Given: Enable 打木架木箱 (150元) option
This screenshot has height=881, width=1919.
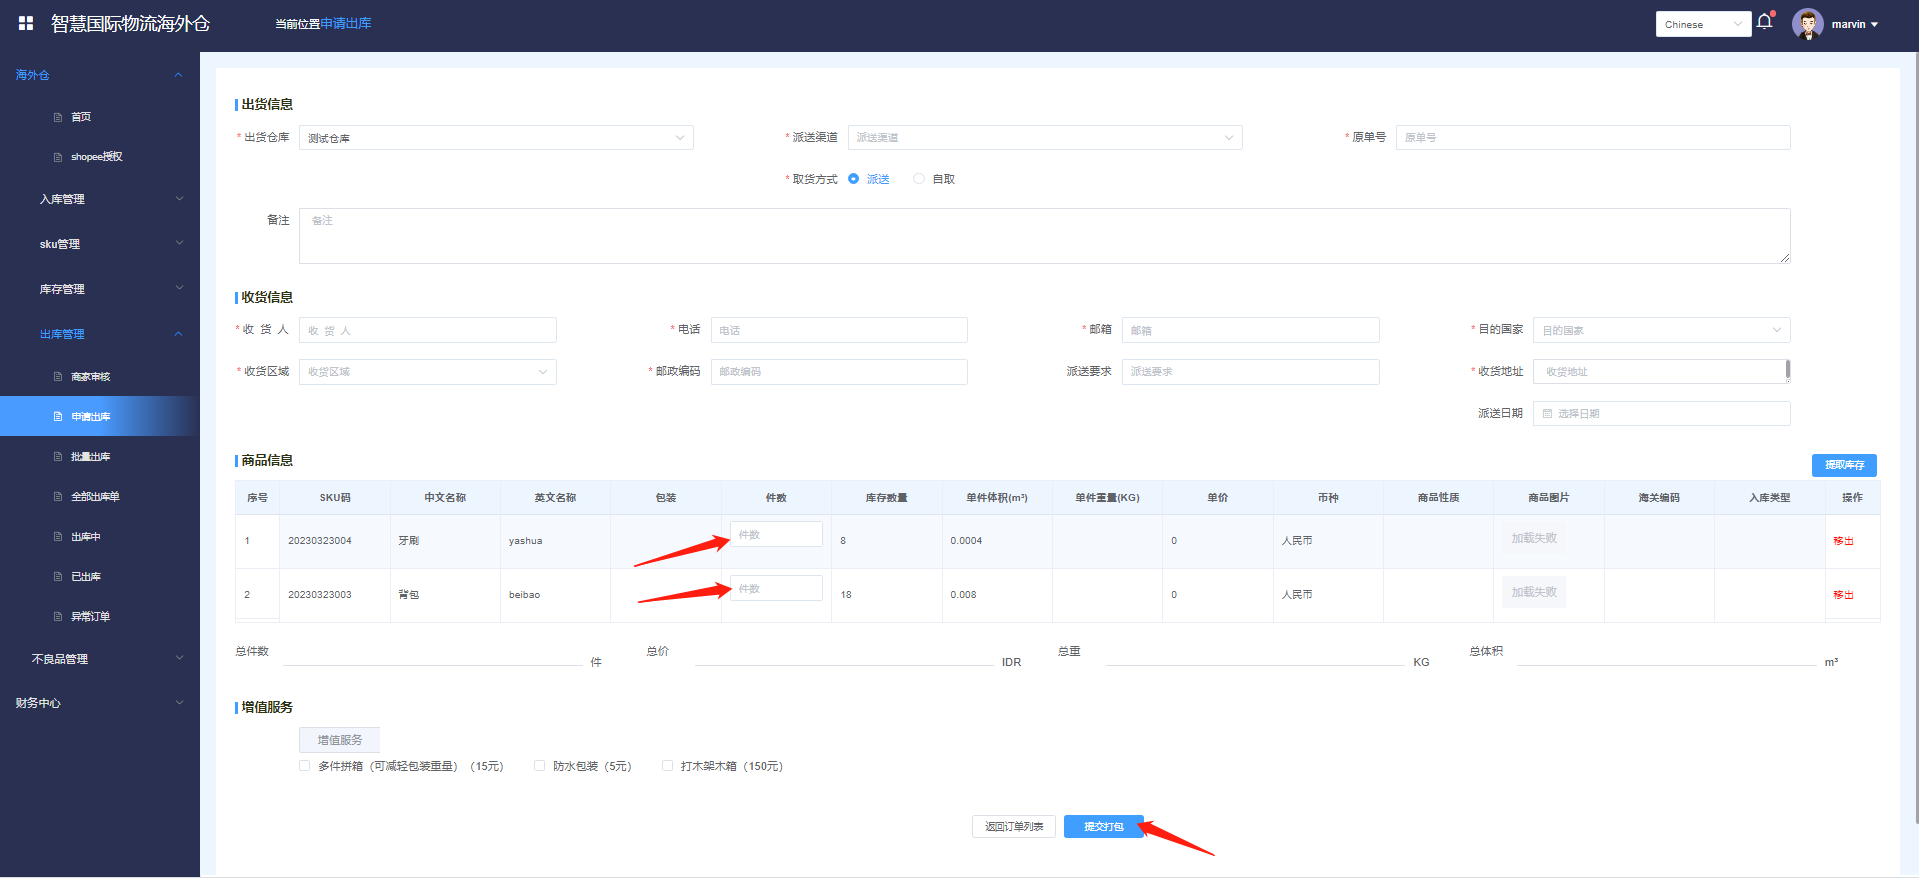Looking at the screenshot, I should coord(668,766).
